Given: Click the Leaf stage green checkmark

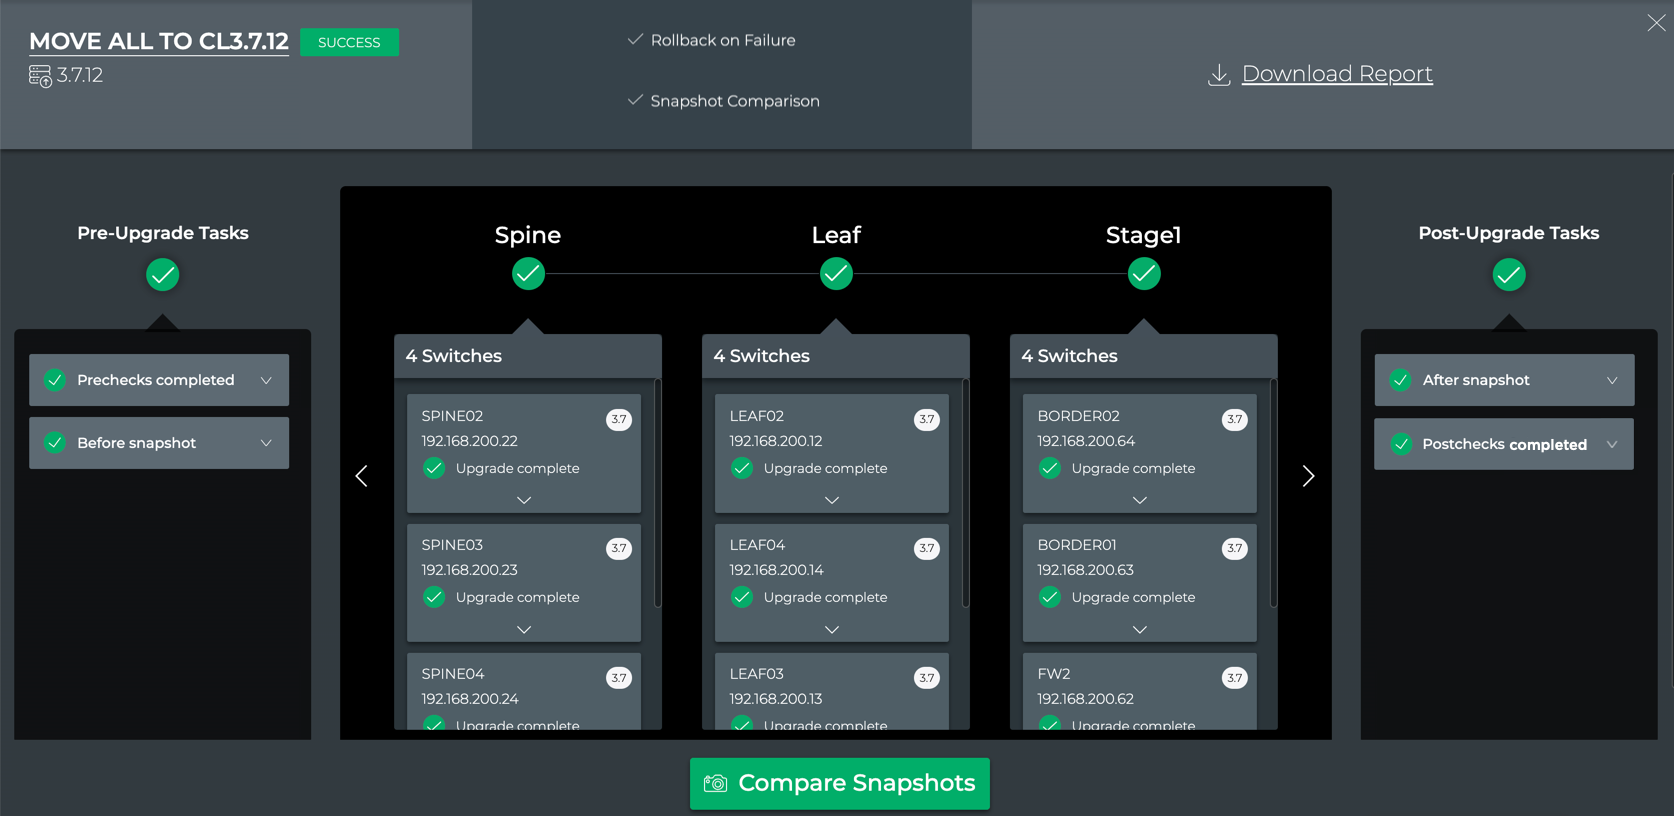Looking at the screenshot, I should point(836,273).
